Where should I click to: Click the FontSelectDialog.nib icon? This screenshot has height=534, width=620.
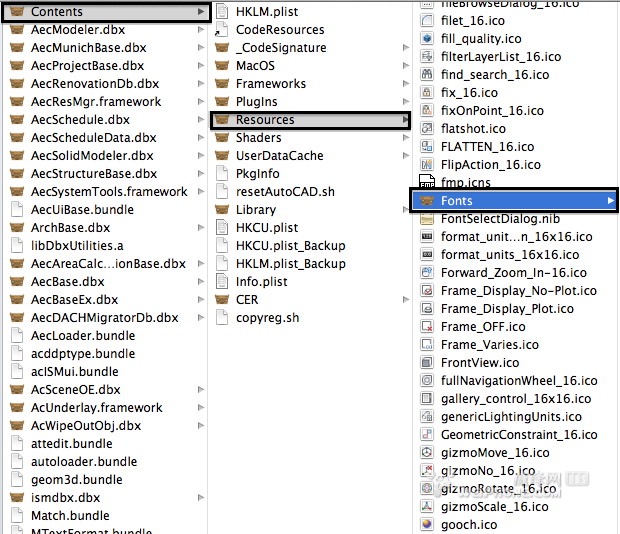pyautogui.click(x=427, y=219)
